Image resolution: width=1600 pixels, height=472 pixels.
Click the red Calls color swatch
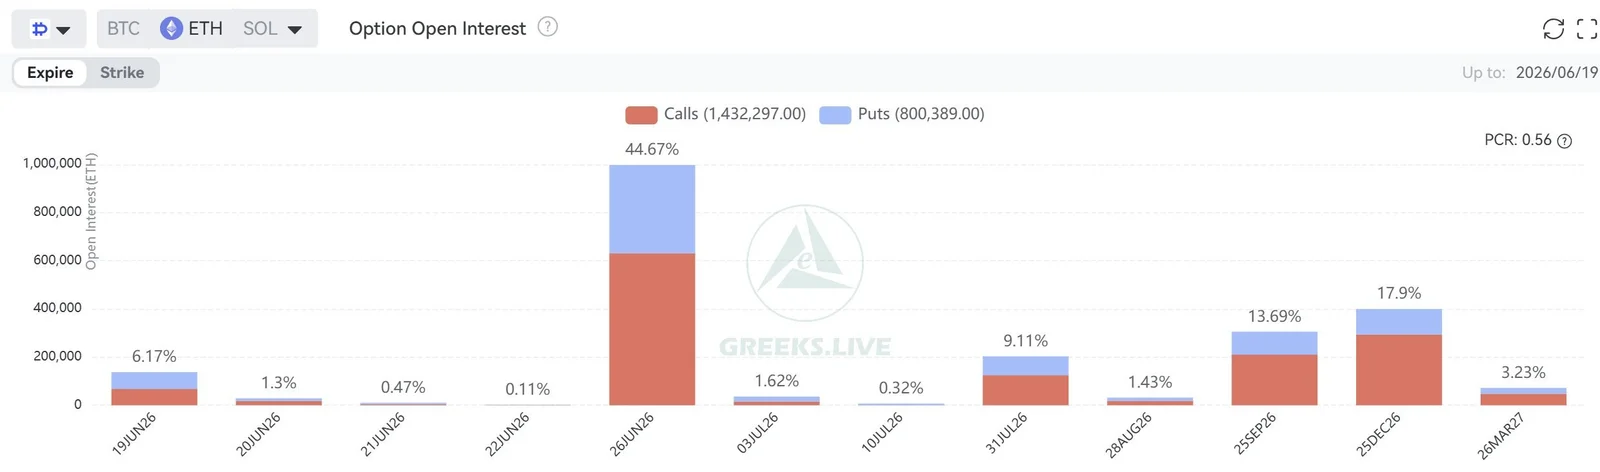[641, 115]
